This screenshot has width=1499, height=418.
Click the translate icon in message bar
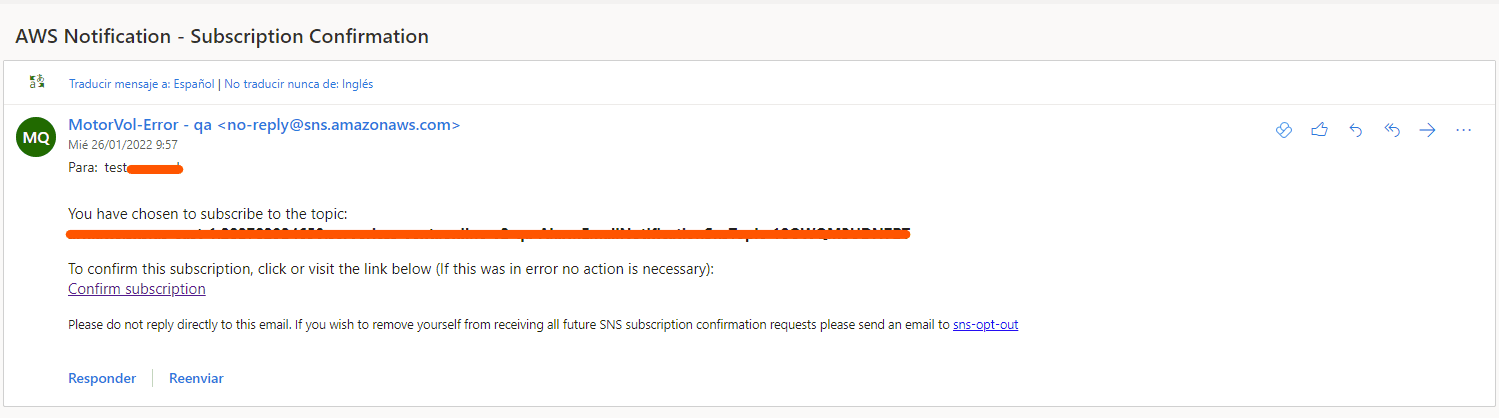(x=37, y=82)
